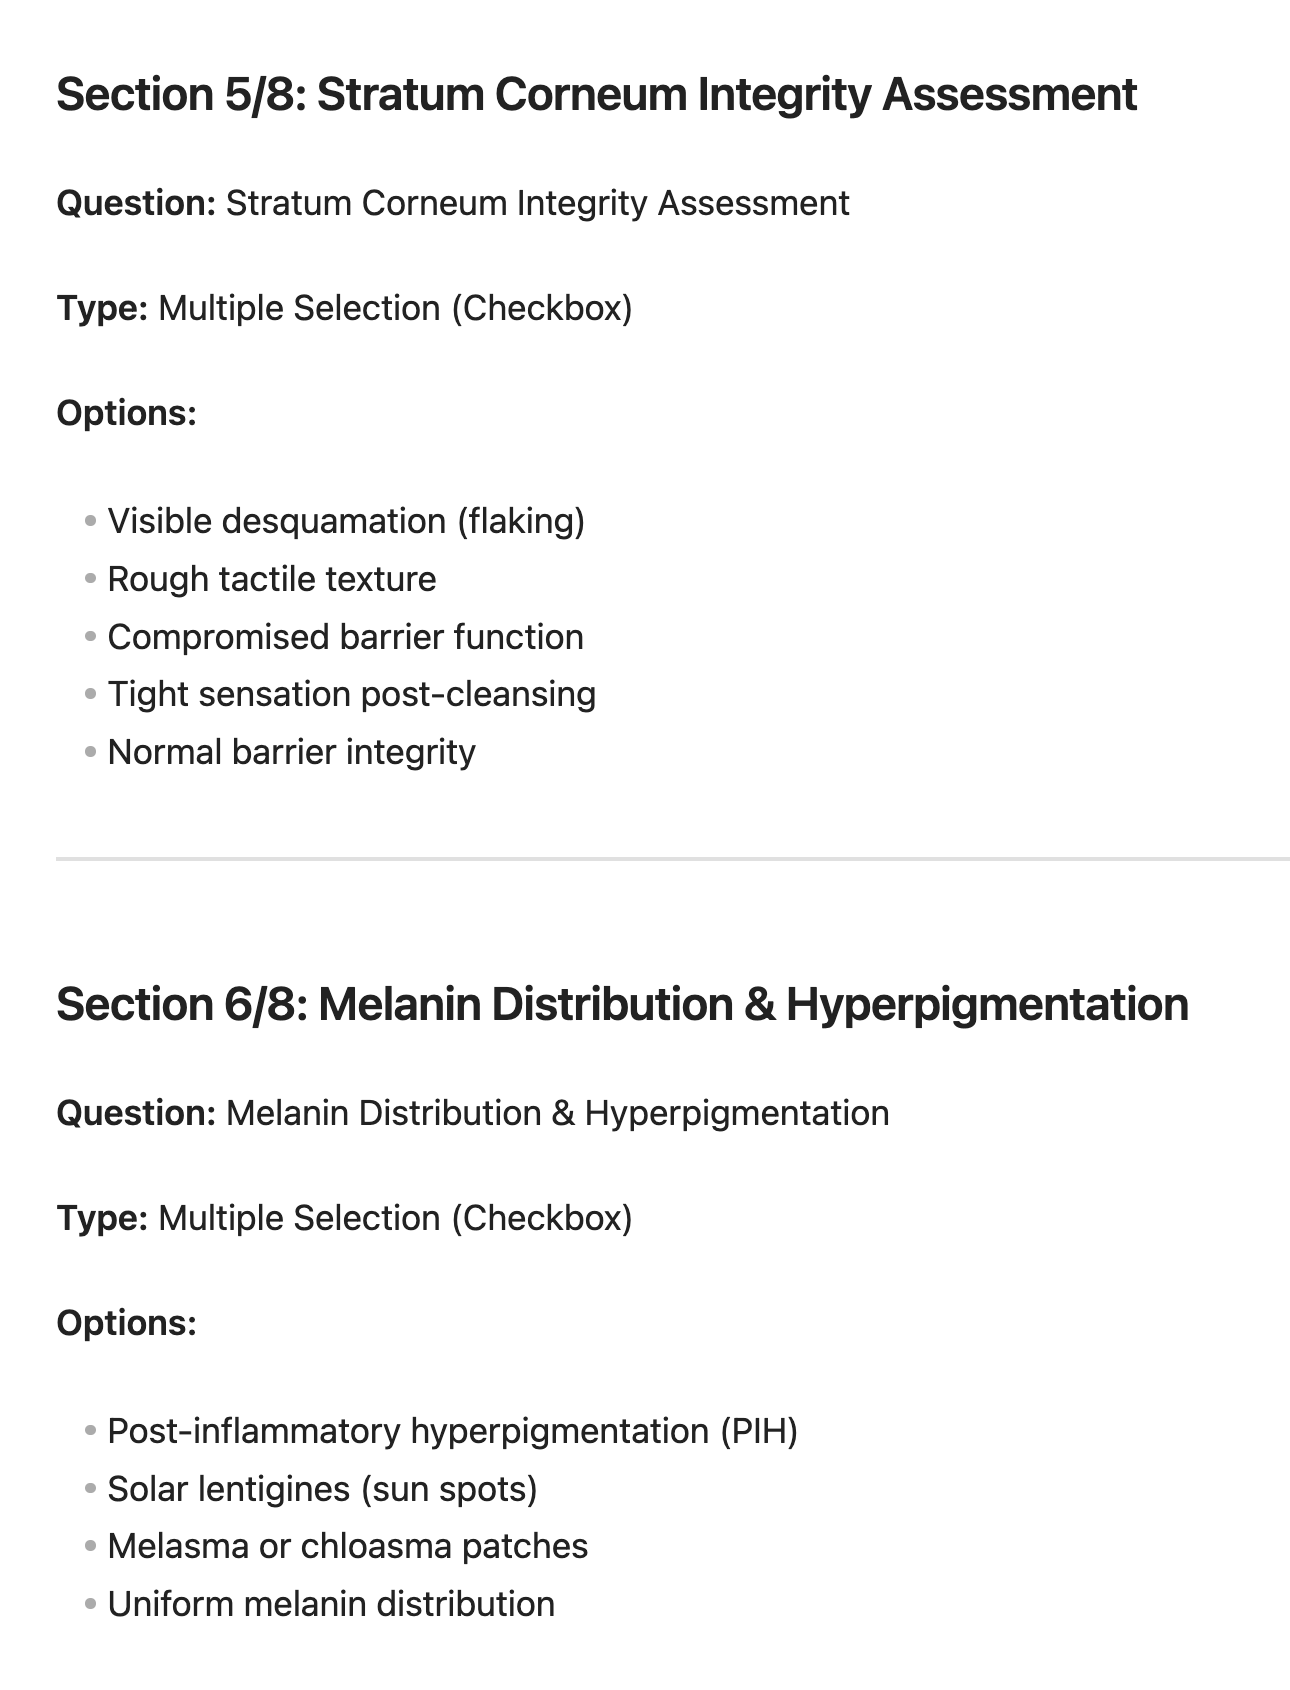Click 'Type:' label in Section 5/8

[102, 308]
